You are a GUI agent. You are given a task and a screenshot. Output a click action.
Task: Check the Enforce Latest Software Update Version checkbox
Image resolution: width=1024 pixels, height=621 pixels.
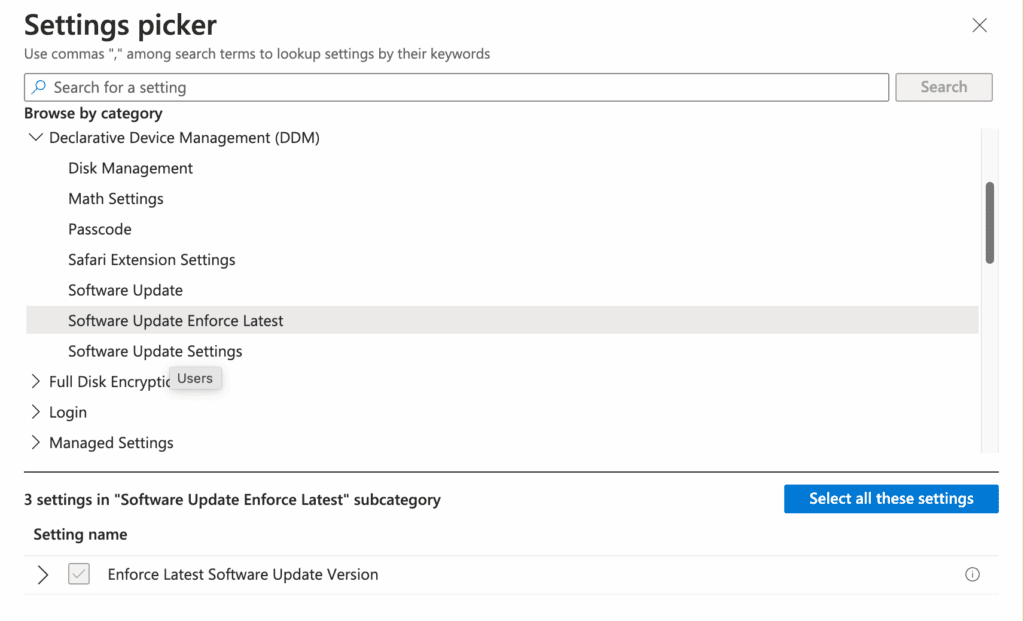point(78,574)
